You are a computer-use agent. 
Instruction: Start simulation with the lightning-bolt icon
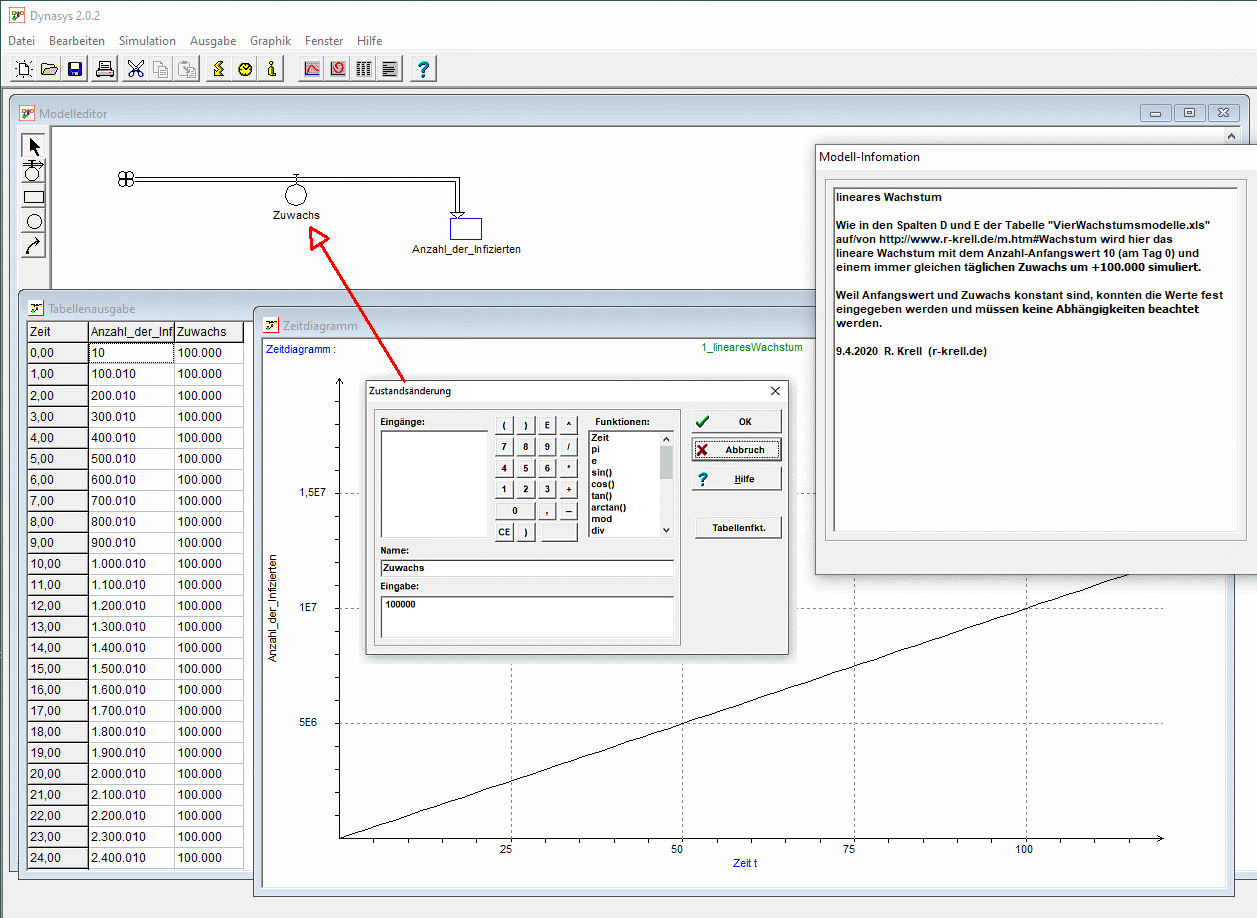coord(219,69)
